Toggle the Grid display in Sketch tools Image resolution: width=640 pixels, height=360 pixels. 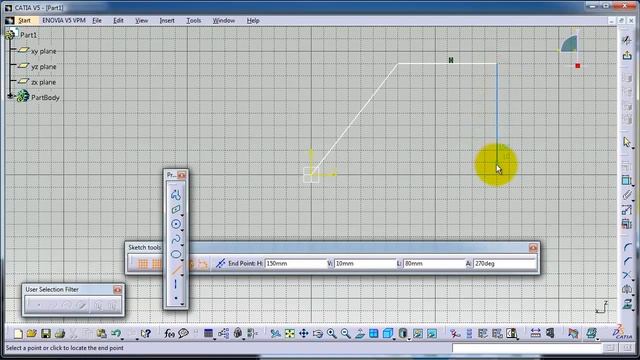coord(142,264)
